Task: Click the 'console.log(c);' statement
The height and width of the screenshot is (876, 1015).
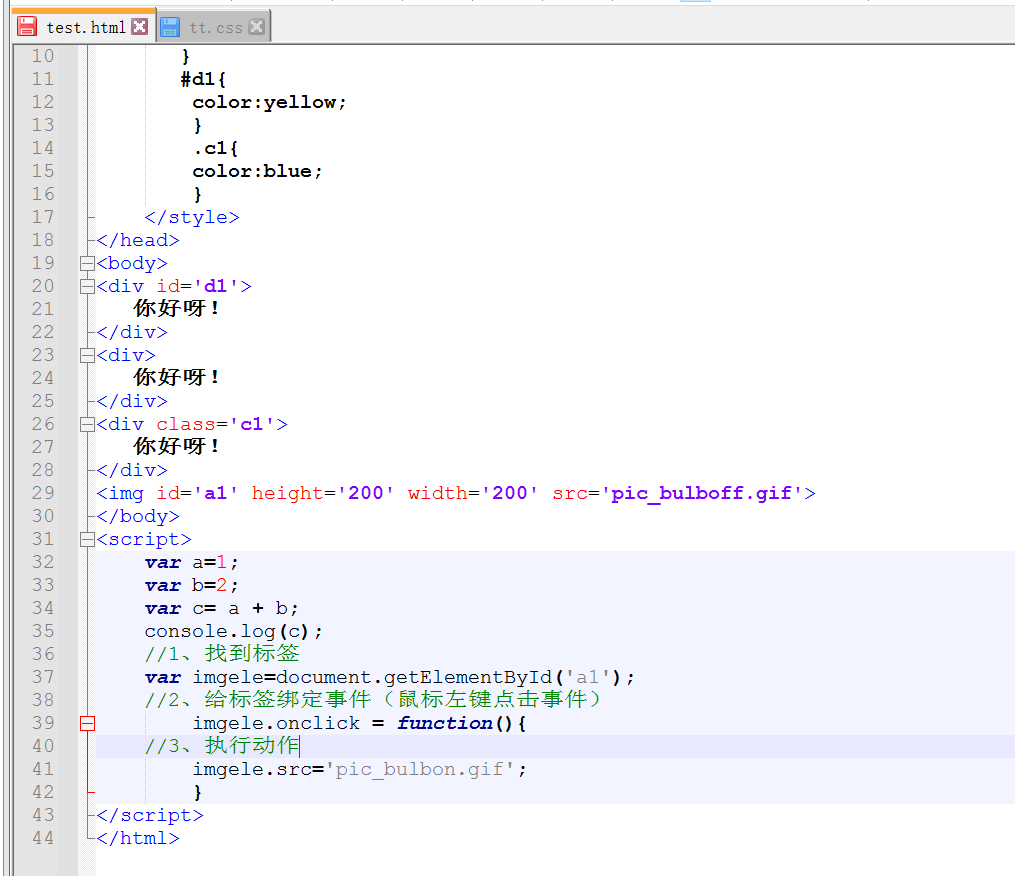Action: click(233, 632)
